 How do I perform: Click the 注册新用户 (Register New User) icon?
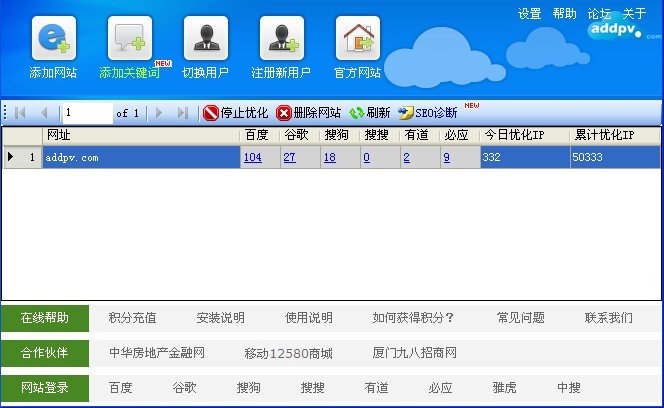282,38
